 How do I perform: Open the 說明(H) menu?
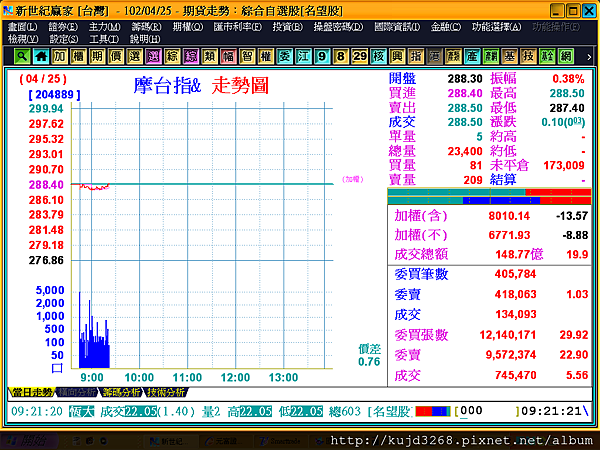point(145,39)
